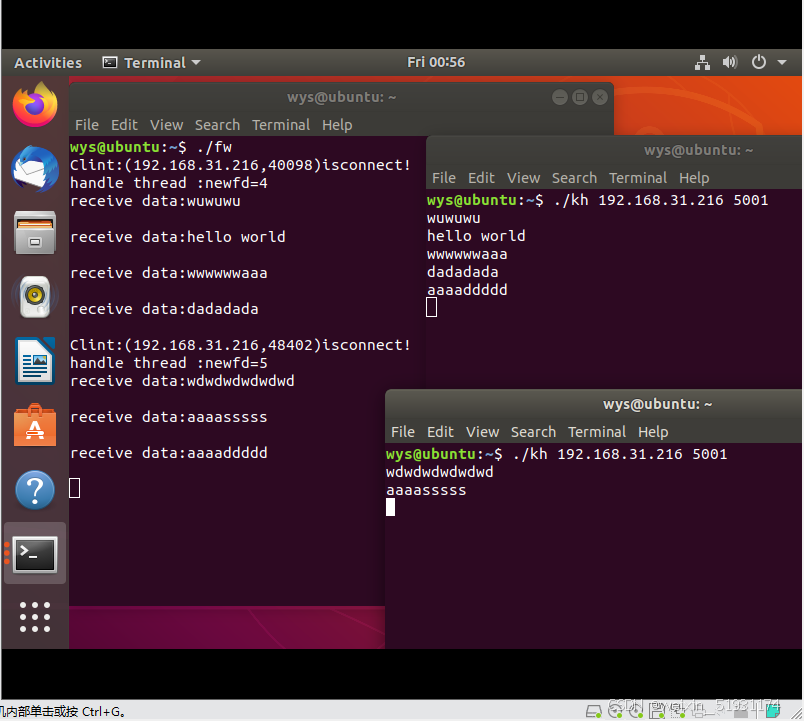Open the network topology indicator

point(702,62)
